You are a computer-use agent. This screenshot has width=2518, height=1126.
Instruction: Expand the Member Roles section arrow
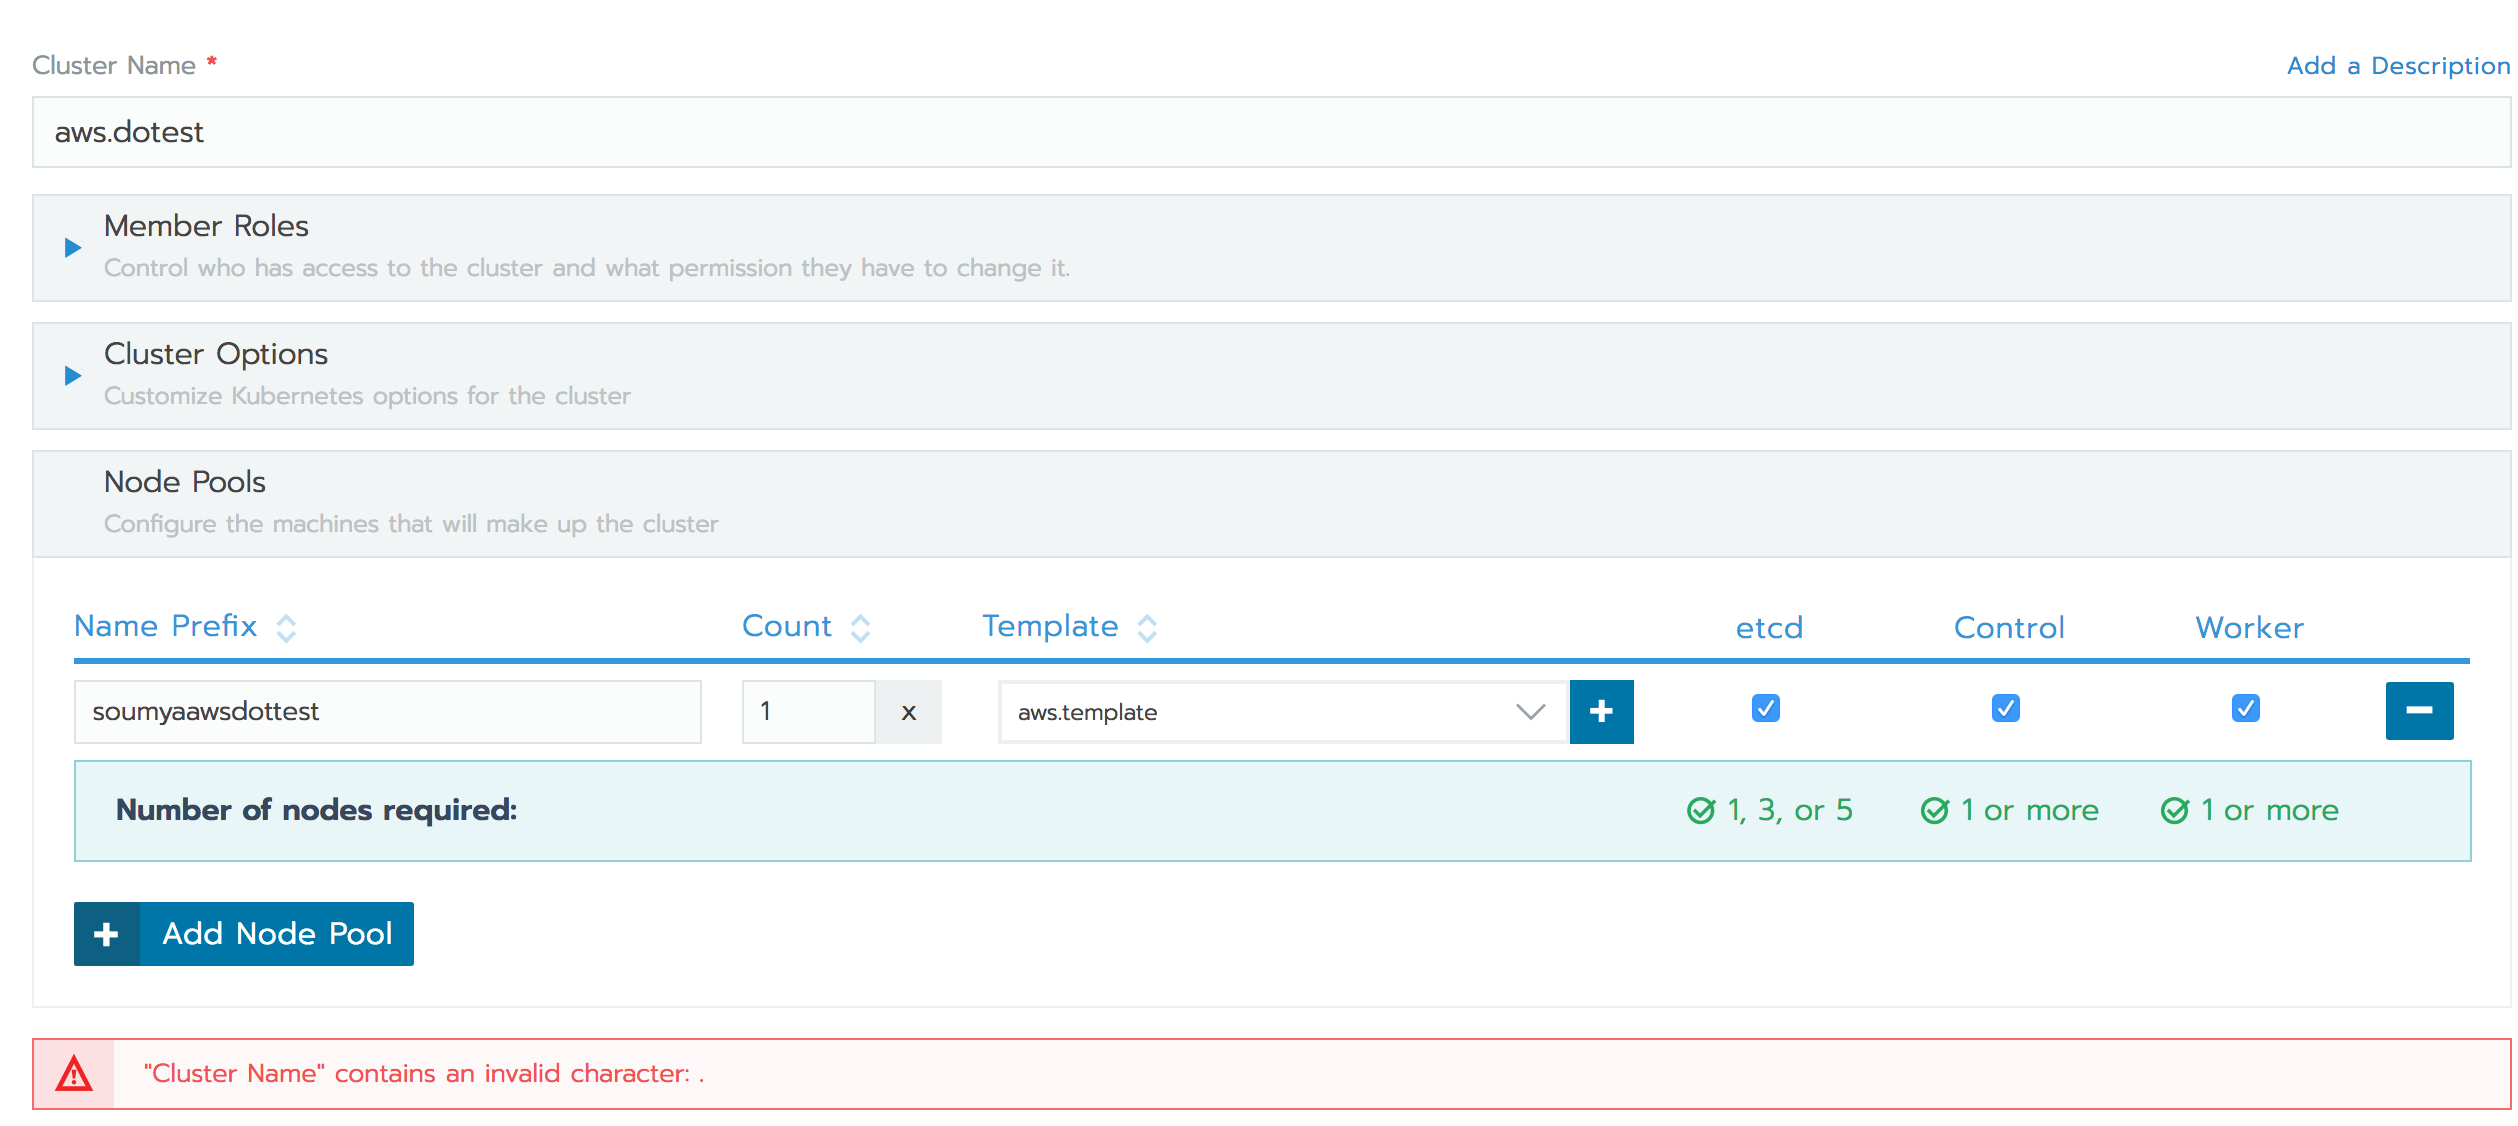(x=72, y=247)
